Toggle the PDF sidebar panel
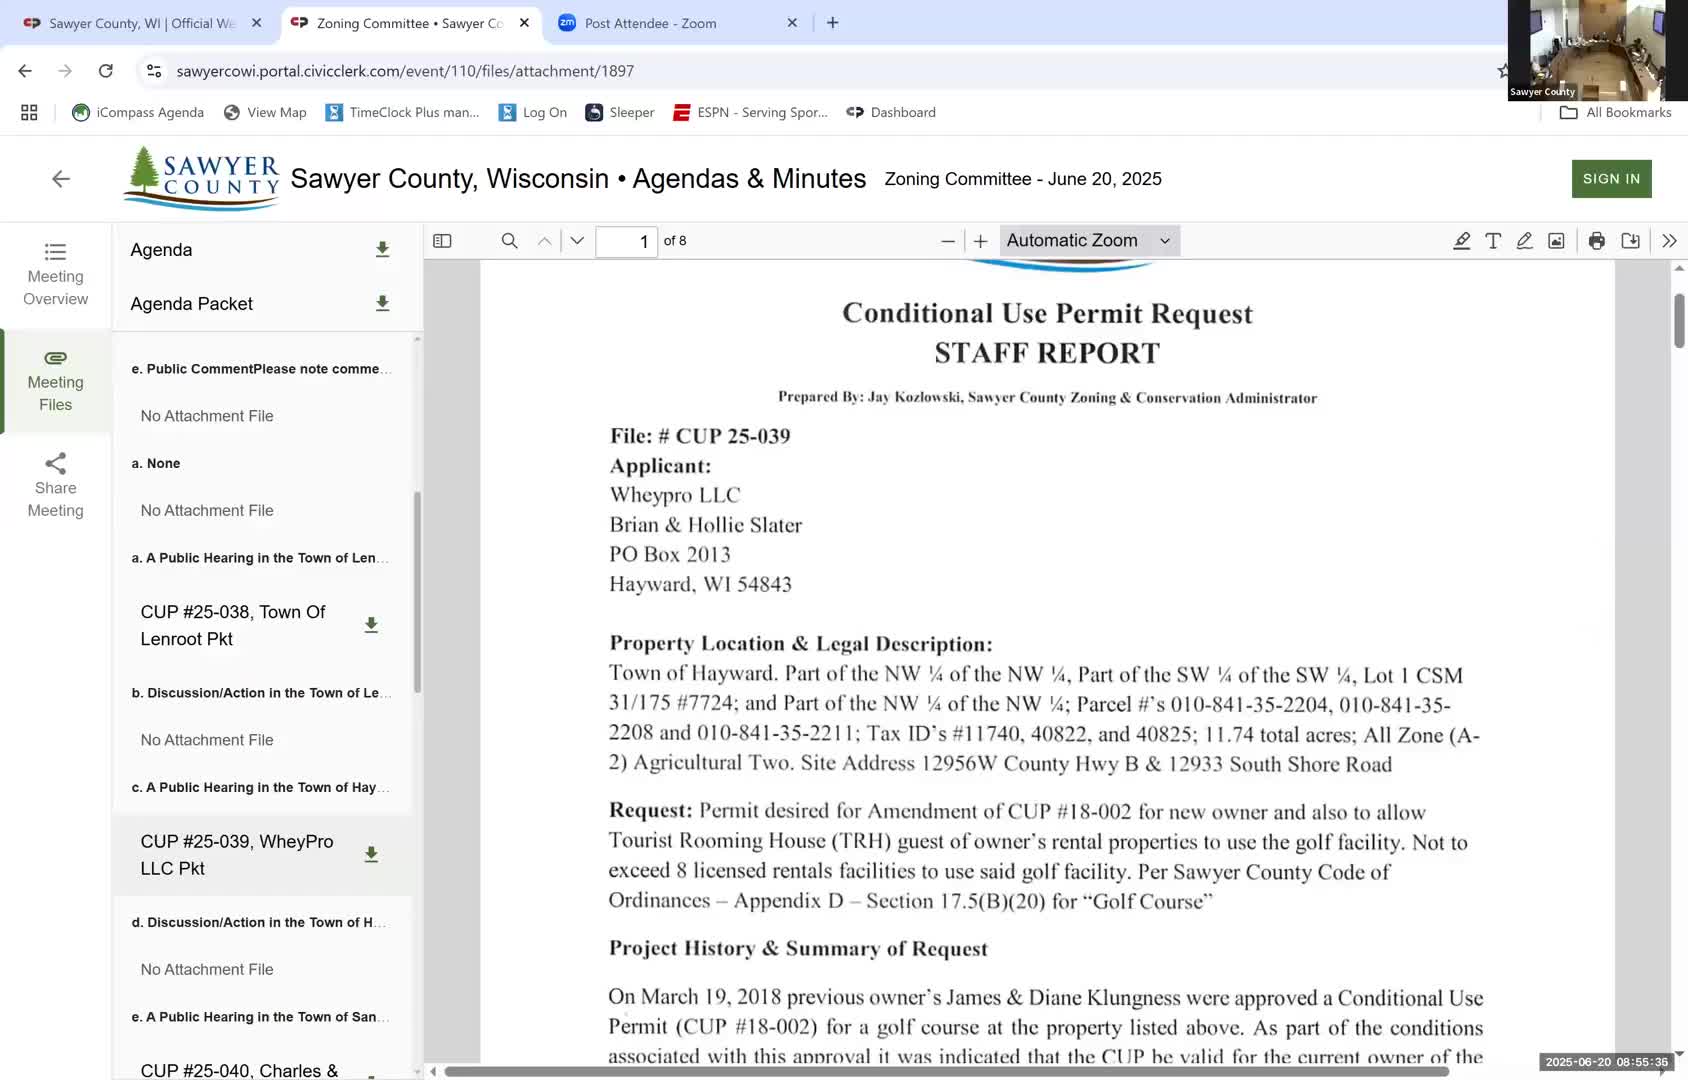The height and width of the screenshot is (1080, 1688). (x=442, y=241)
